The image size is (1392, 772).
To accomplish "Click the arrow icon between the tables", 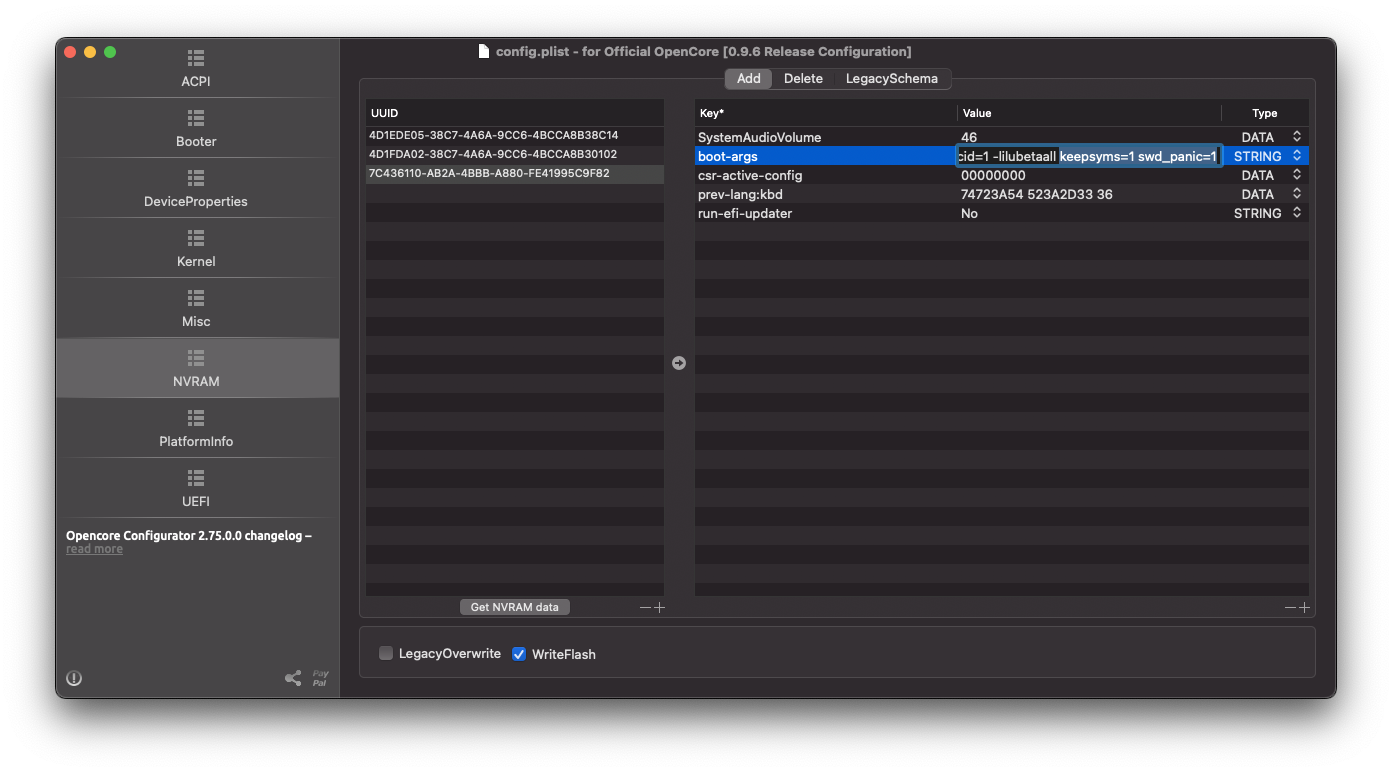I will coord(679,363).
